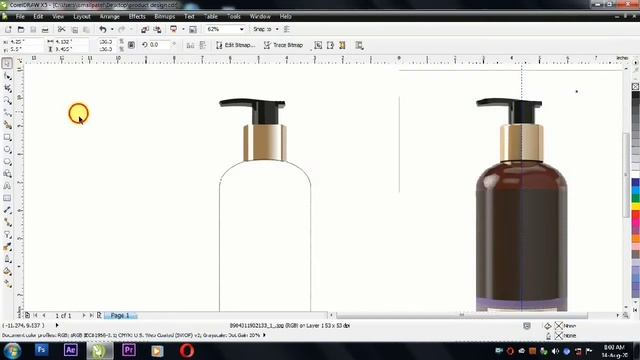Select the Interactive Fill tool
This screenshot has height=360, width=640.
7,283
